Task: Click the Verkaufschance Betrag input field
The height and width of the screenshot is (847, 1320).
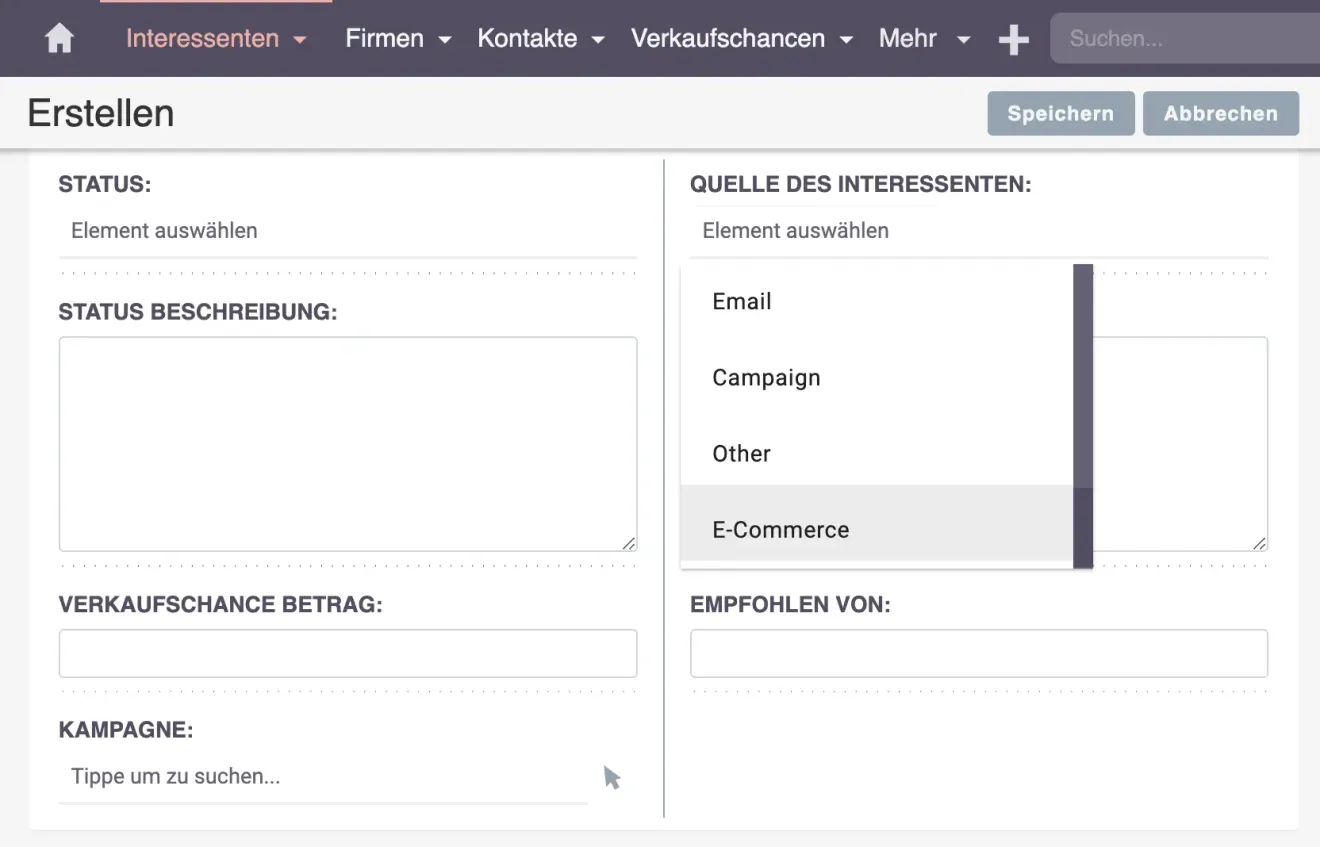Action: [x=347, y=653]
